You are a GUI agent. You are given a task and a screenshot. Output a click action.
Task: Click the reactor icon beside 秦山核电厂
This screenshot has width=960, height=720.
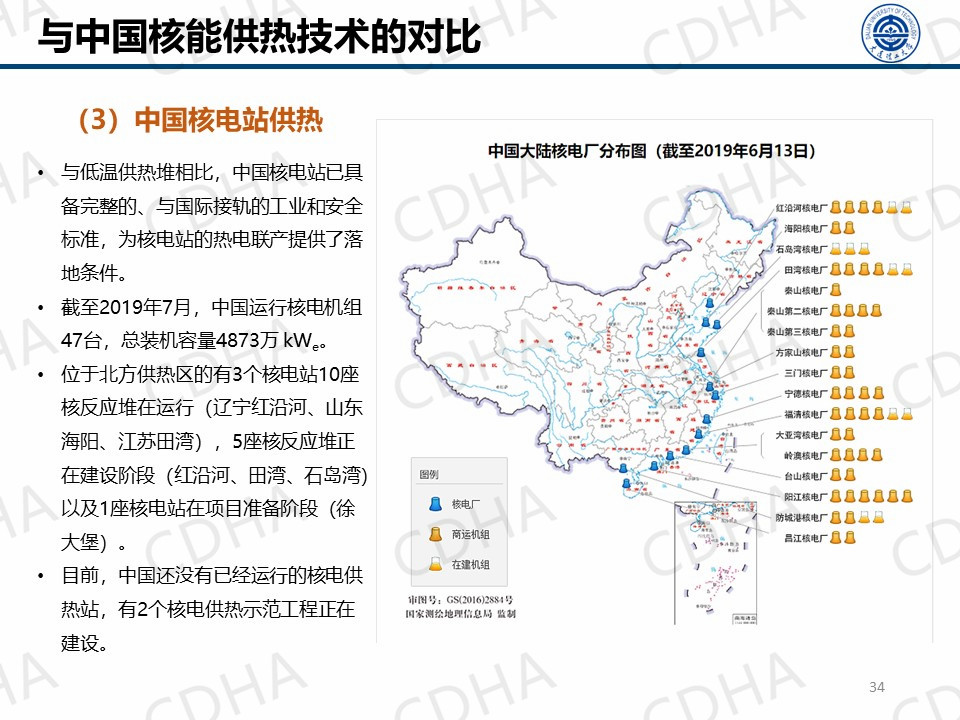pos(835,290)
